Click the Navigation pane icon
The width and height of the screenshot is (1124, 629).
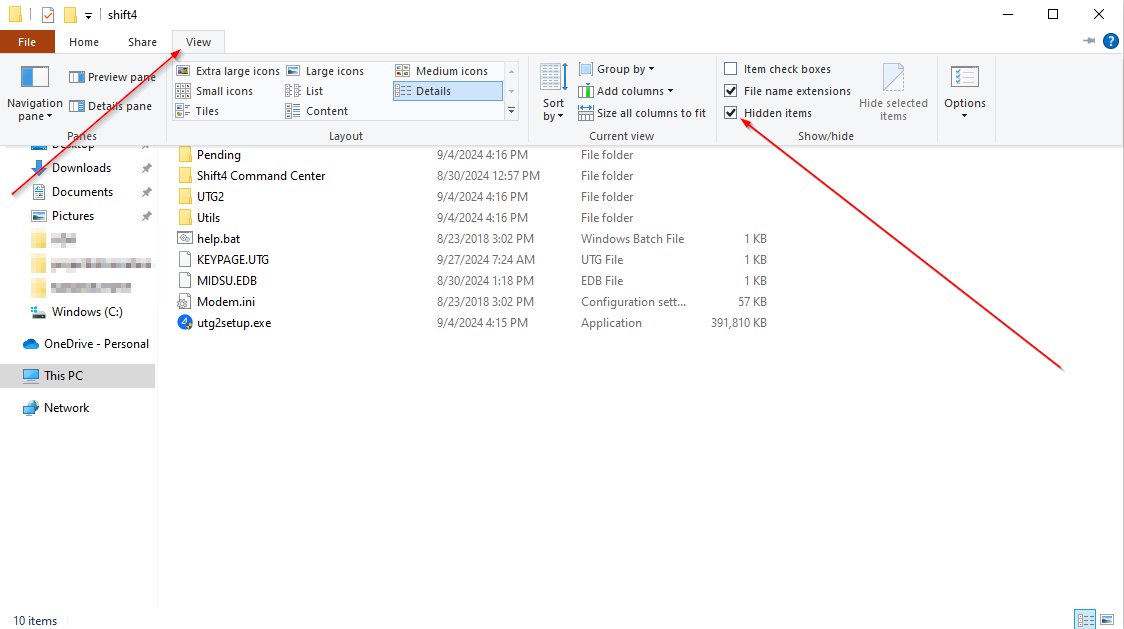pyautogui.click(x=34, y=78)
